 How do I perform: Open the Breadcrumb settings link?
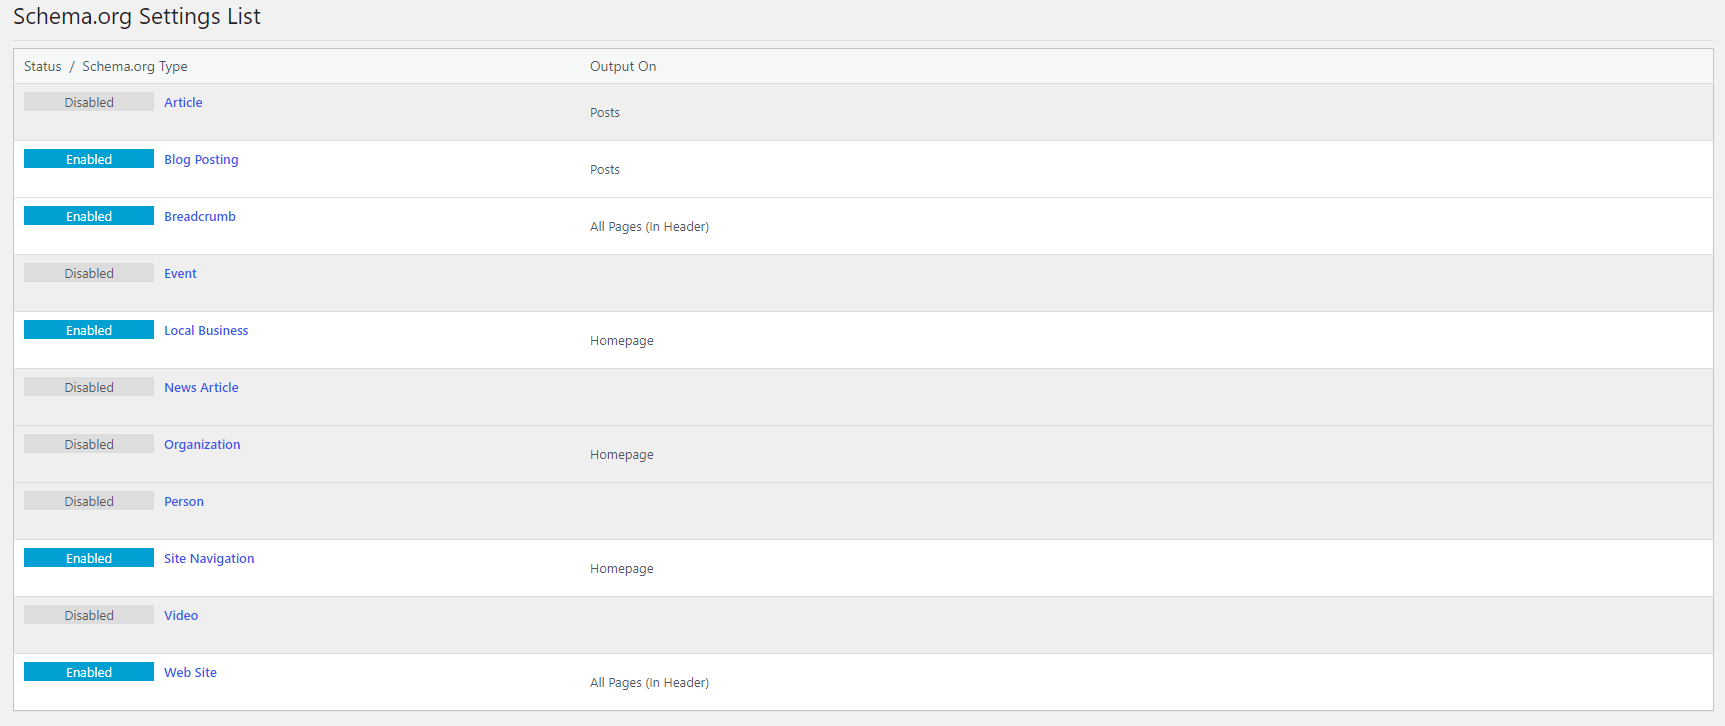[199, 215]
